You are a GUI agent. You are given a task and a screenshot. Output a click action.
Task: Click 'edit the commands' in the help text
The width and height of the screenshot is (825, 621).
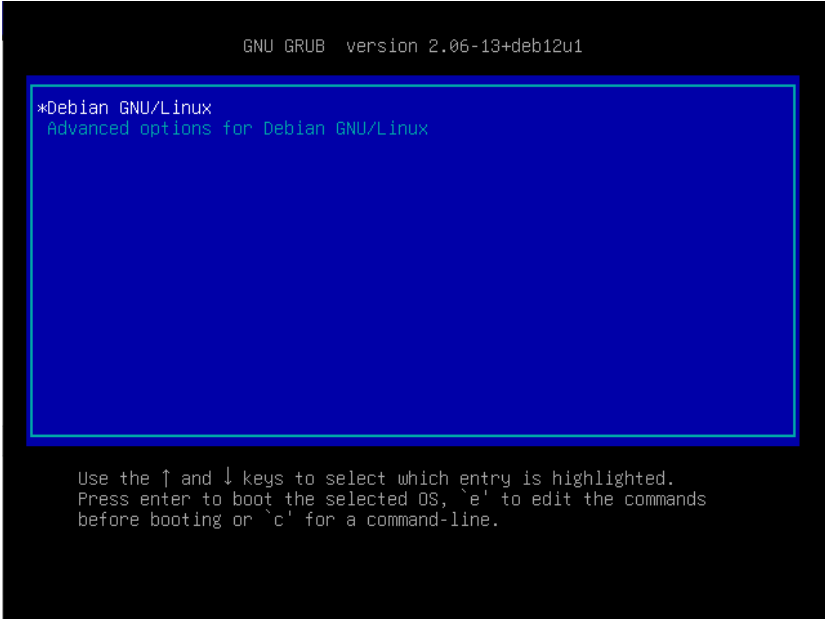[x=619, y=498]
